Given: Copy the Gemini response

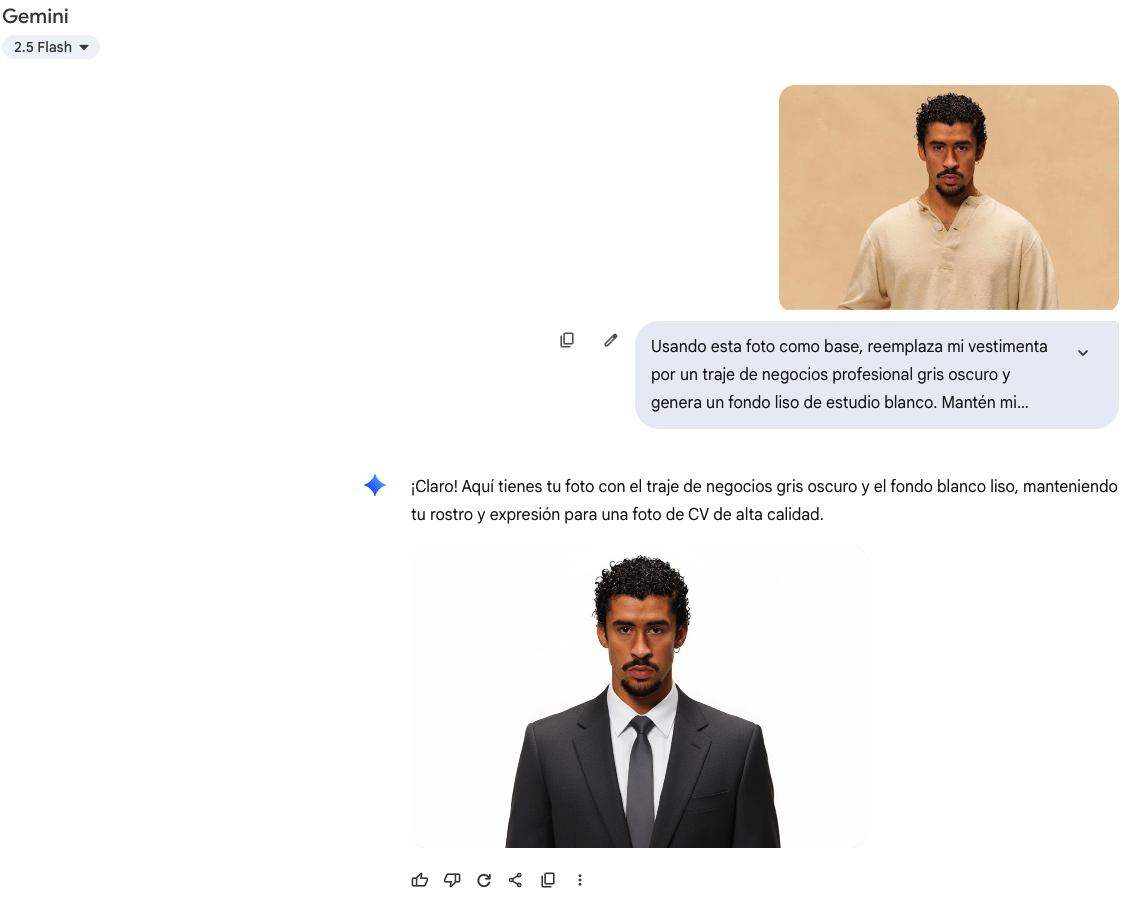Looking at the screenshot, I should (x=548, y=880).
